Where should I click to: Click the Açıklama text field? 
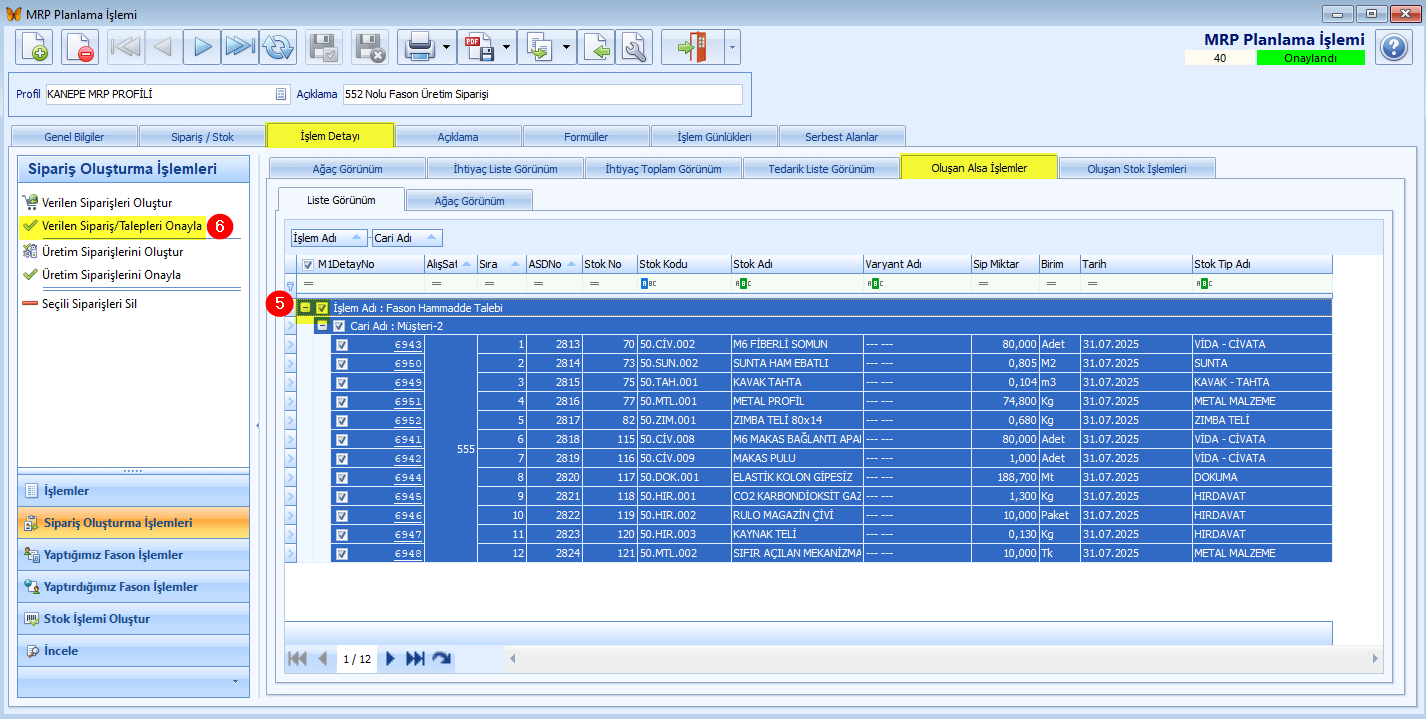click(x=542, y=94)
